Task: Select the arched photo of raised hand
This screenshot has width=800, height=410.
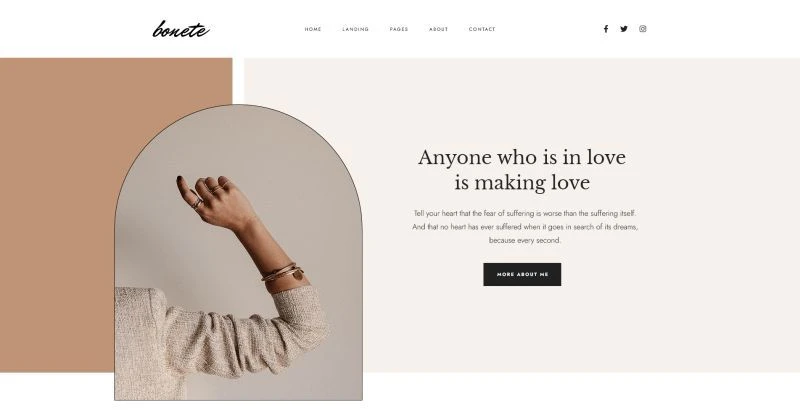Action: point(238,252)
